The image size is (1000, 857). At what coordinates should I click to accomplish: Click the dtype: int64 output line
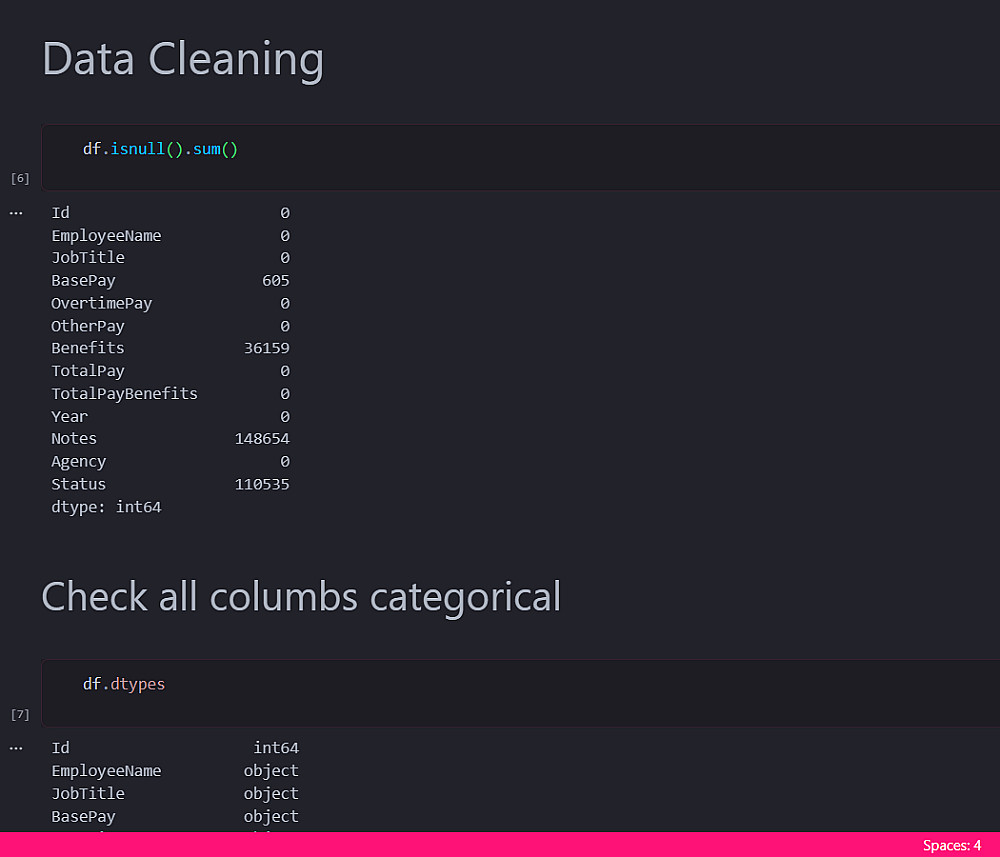pyautogui.click(x=106, y=507)
